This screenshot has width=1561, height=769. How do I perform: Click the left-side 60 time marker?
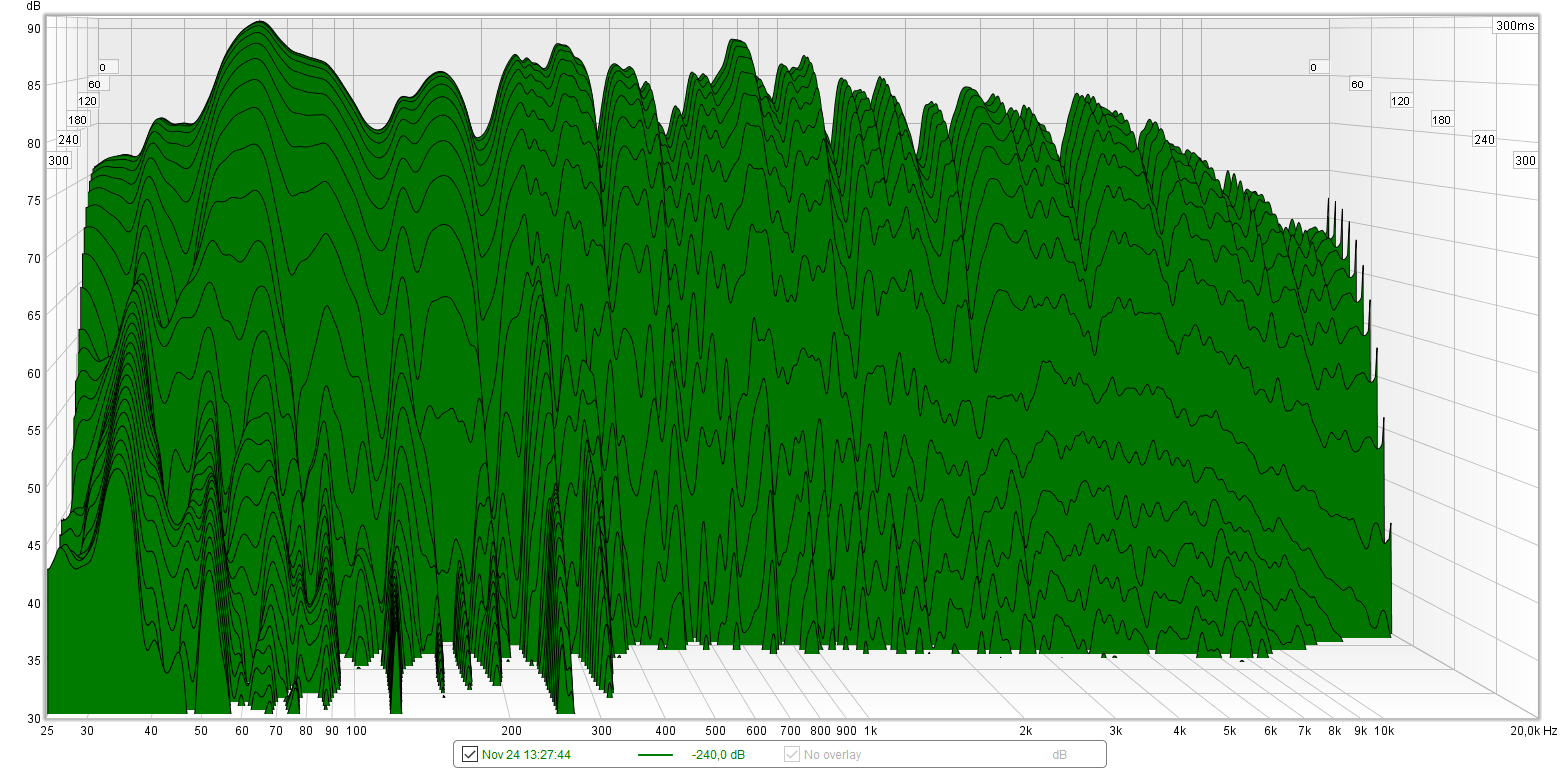point(94,84)
